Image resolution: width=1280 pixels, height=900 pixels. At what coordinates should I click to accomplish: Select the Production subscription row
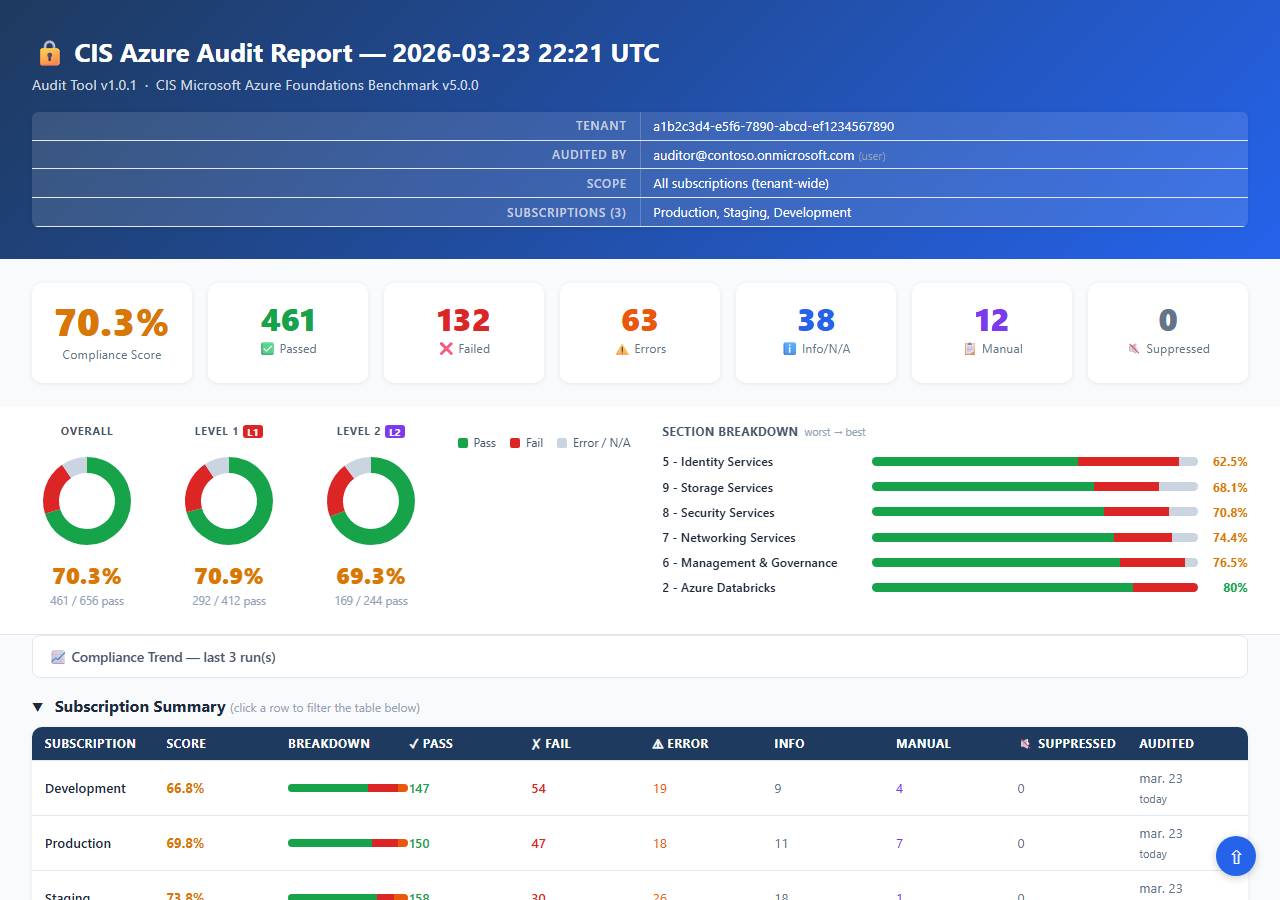pyautogui.click(x=640, y=843)
